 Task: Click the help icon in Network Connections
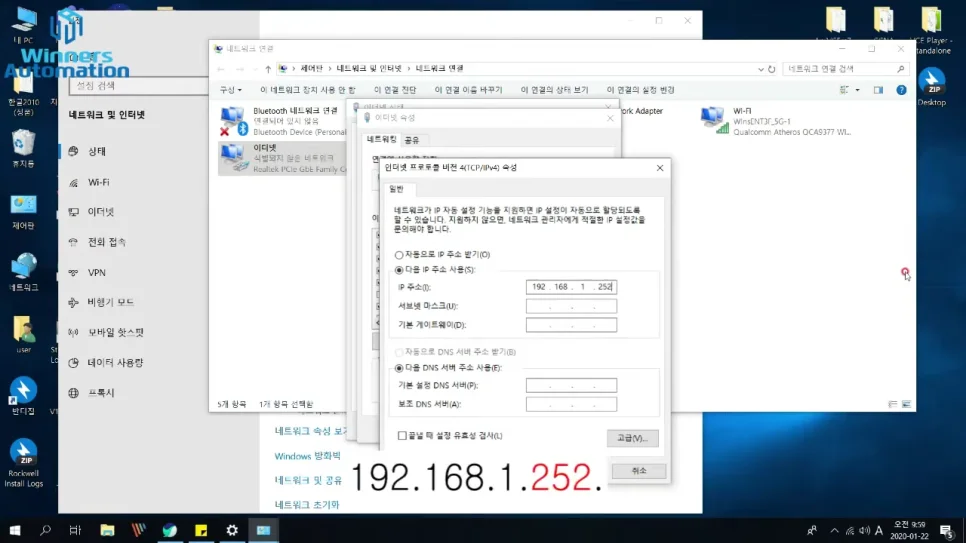click(x=901, y=90)
